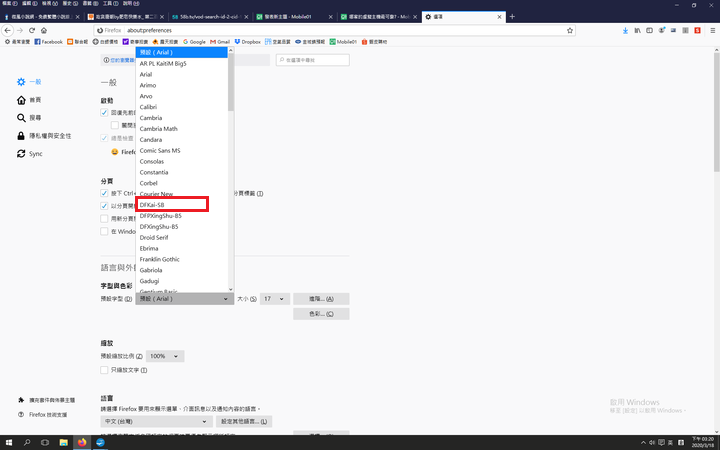Click the font list scrollbar down arrow
The width and height of the screenshot is (720, 450).
231,289
